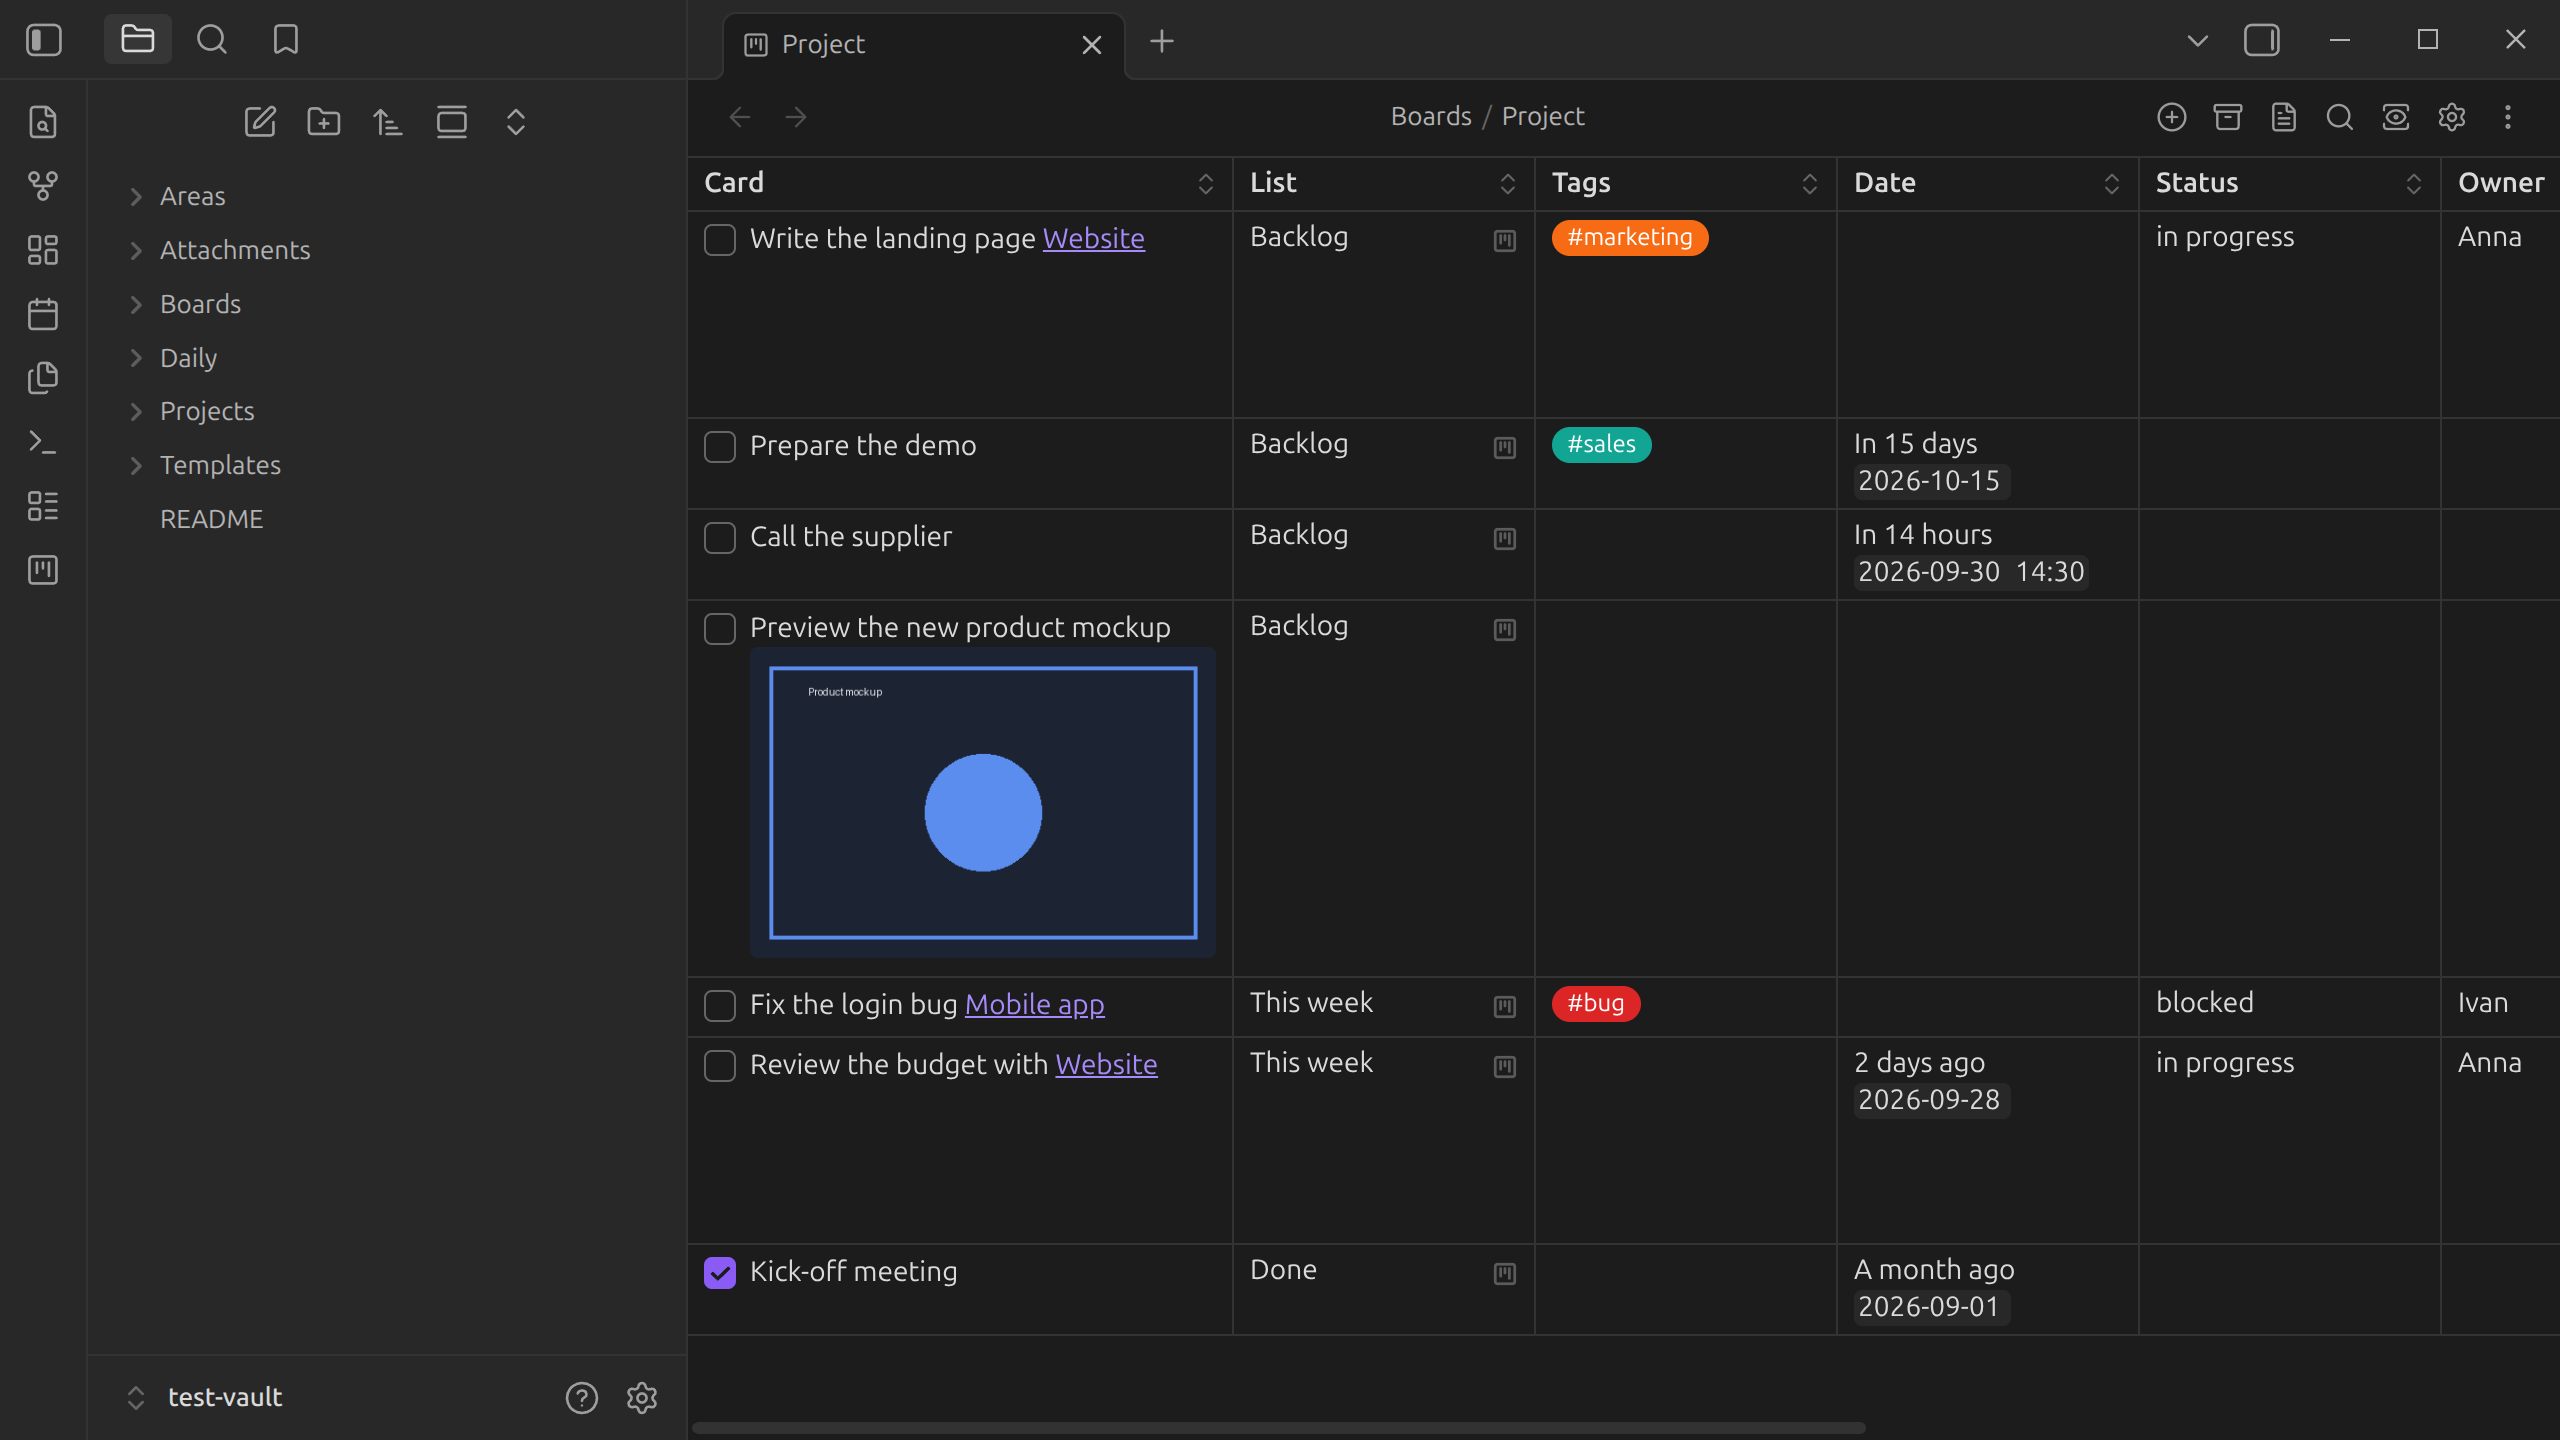Click the Boards breadcrumb
2560x1440 pixels.
point(1431,116)
